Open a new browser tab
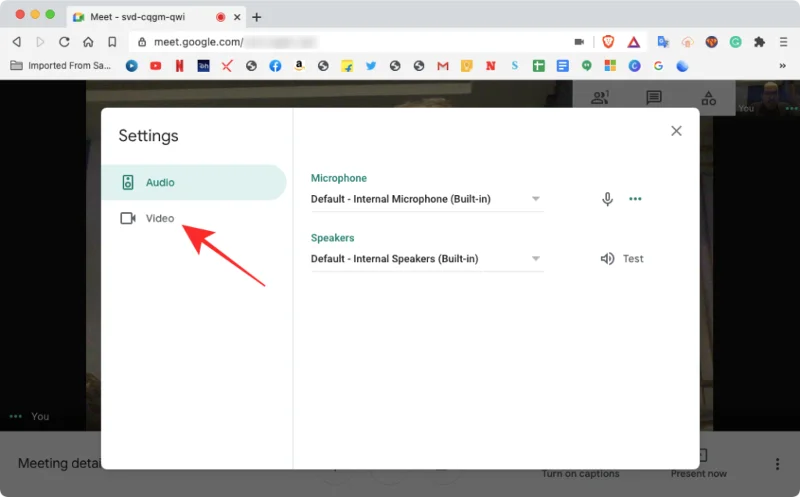The width and height of the screenshot is (800, 497). click(x=257, y=17)
